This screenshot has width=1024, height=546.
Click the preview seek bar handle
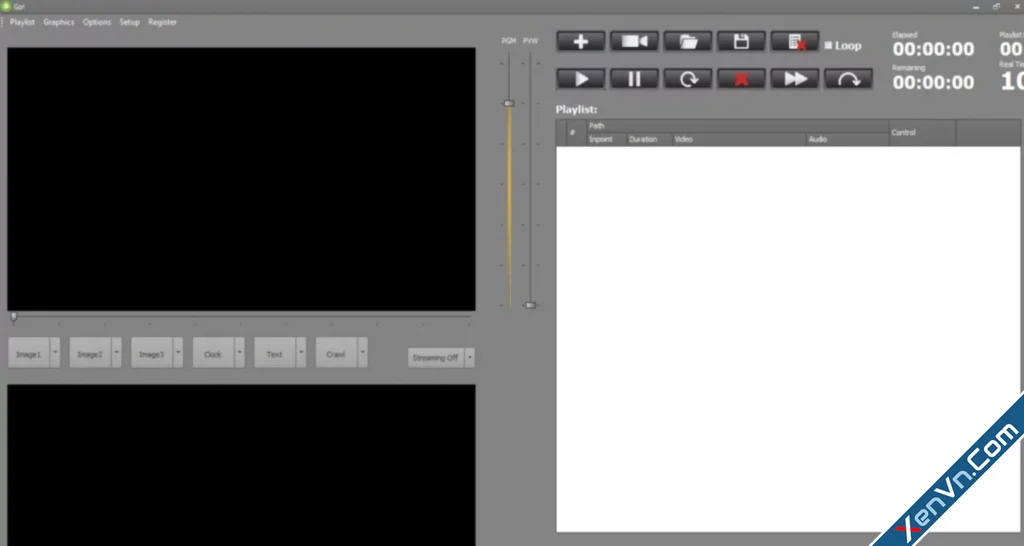[x=14, y=317]
